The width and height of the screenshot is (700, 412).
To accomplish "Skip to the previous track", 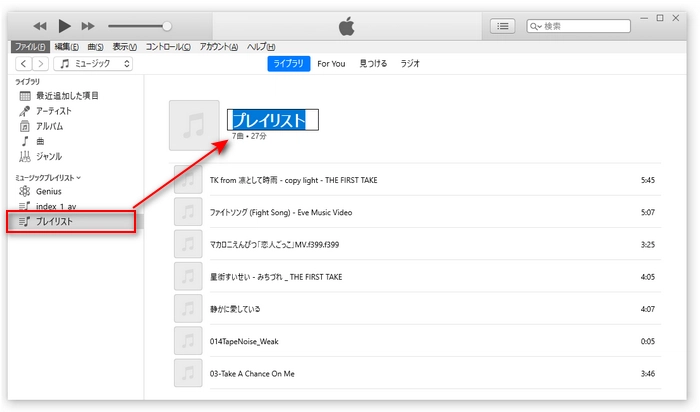I will [x=41, y=25].
